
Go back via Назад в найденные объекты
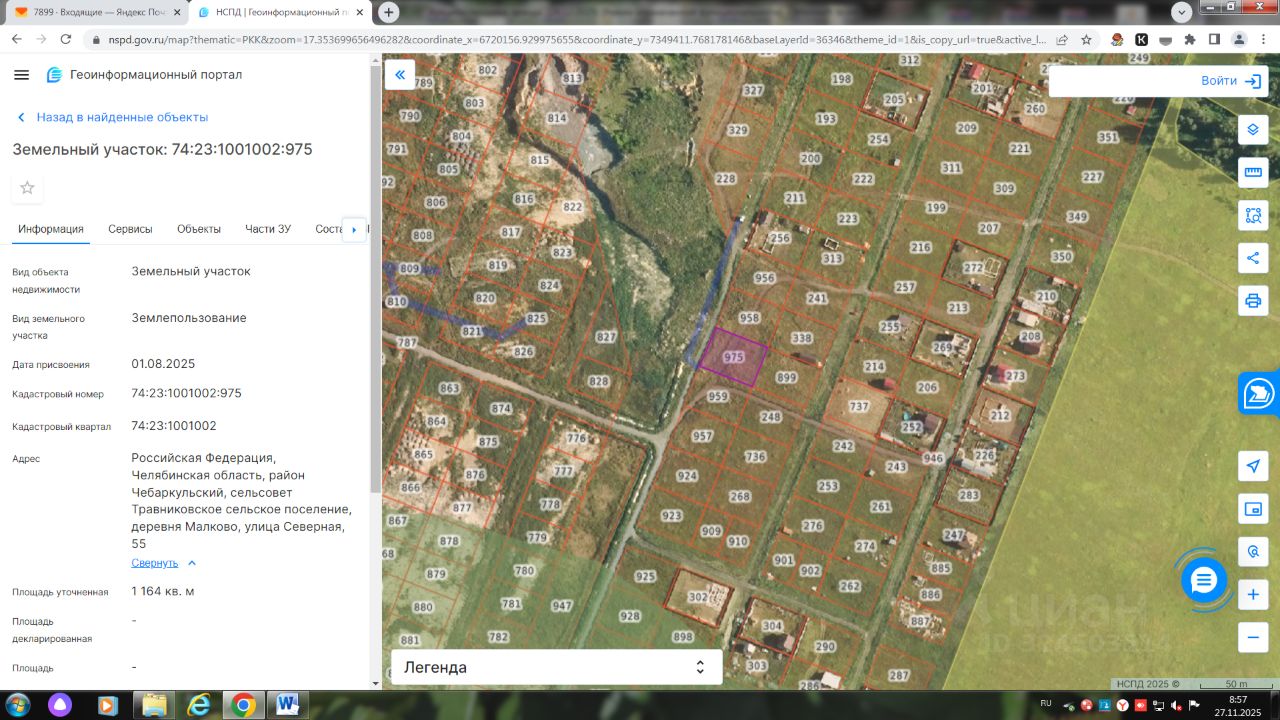tap(112, 117)
